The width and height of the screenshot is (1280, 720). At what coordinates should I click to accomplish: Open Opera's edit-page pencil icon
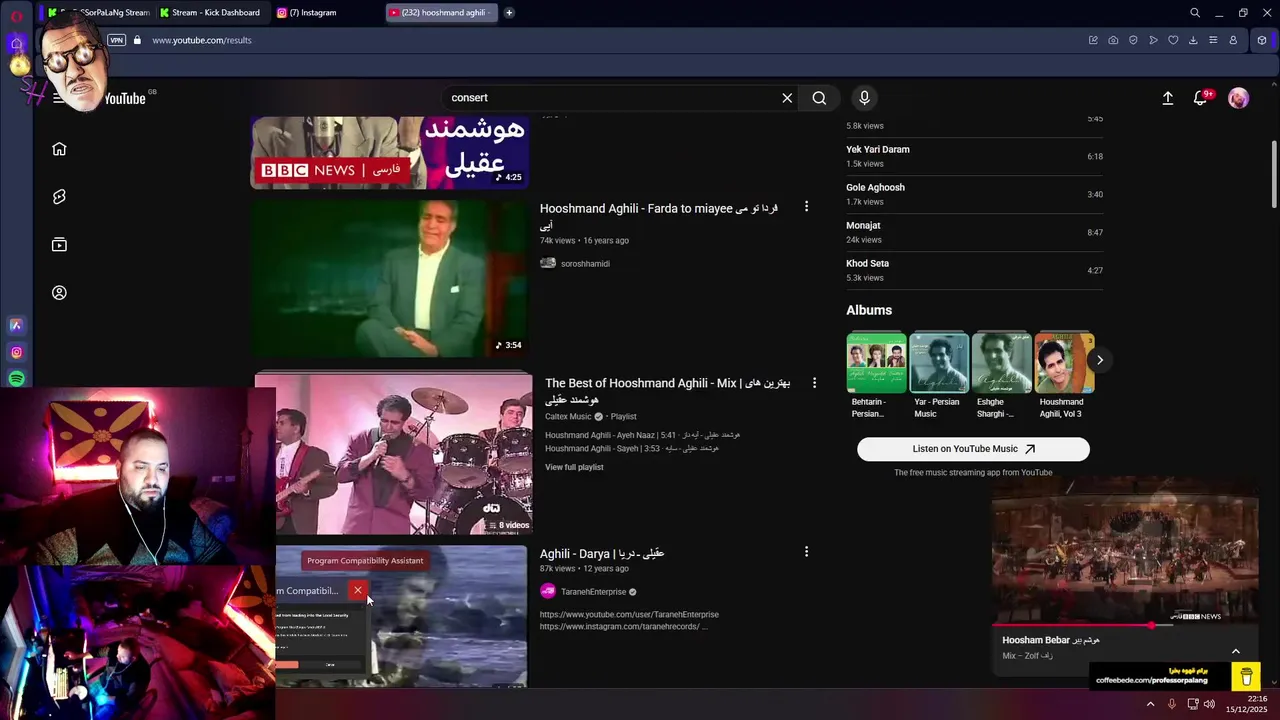(x=1093, y=40)
